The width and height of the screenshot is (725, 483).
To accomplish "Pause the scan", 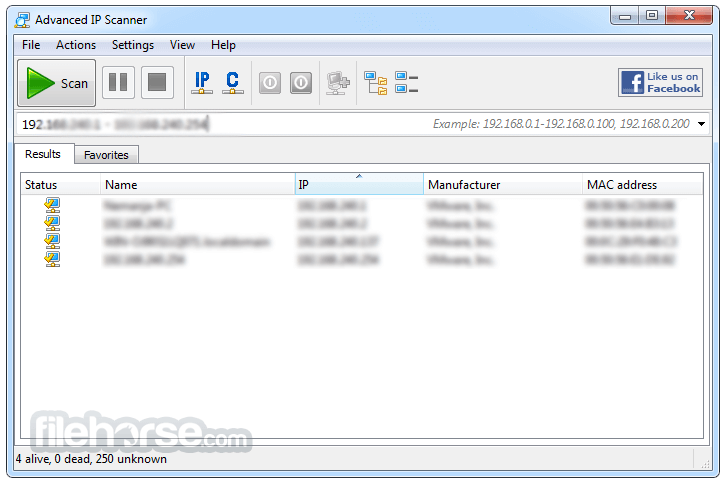I will pos(118,83).
